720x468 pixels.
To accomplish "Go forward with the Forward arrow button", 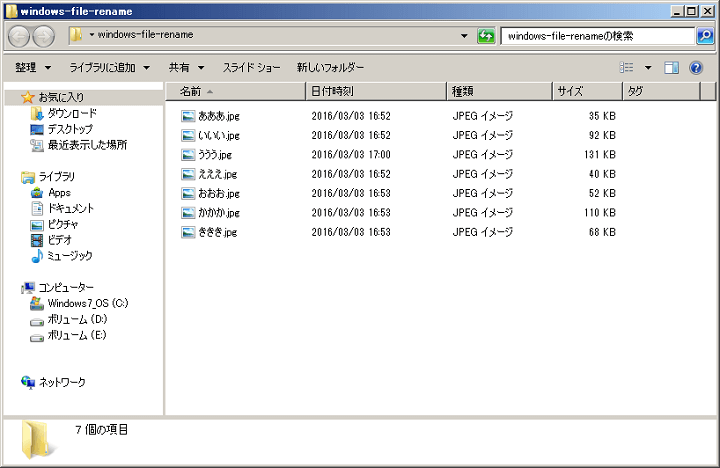I will pyautogui.click(x=44, y=36).
